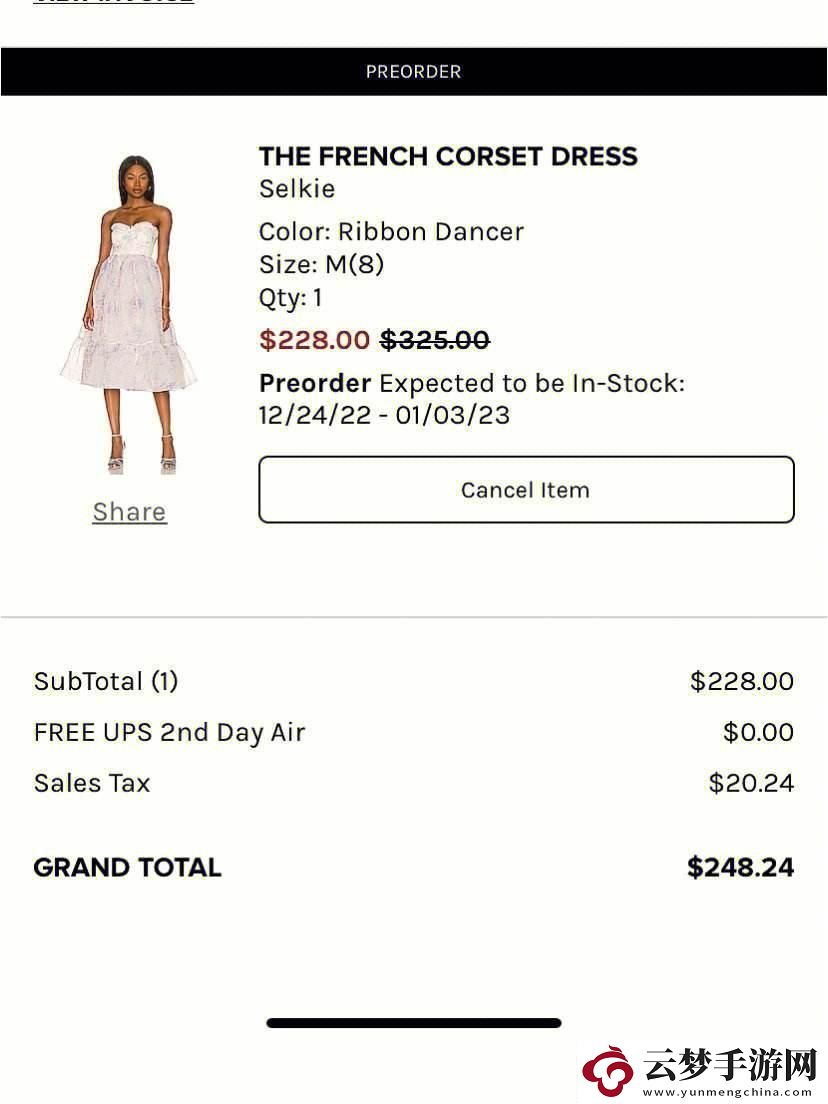Click the red swirl watermark logo
The height and width of the screenshot is (1104, 828).
(x=608, y=1072)
